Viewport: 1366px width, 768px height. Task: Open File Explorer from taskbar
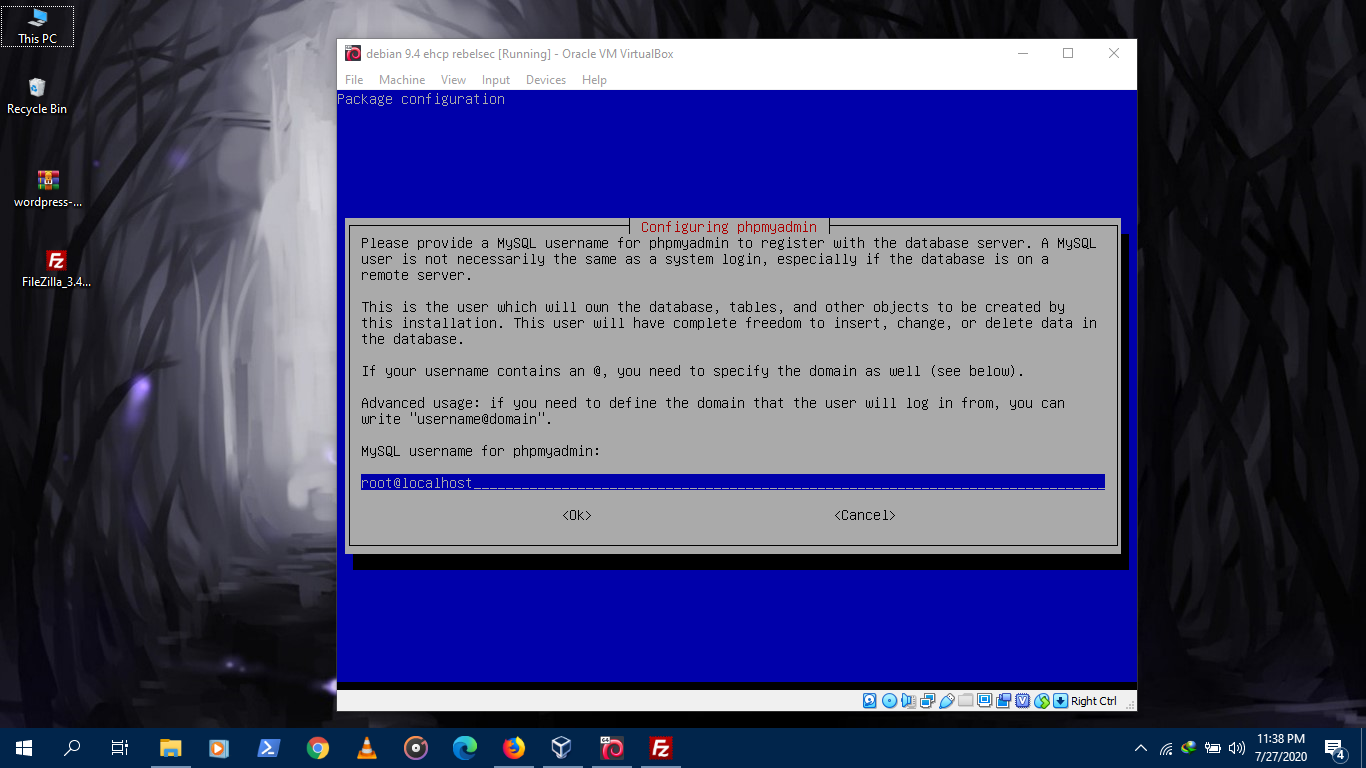(171, 748)
